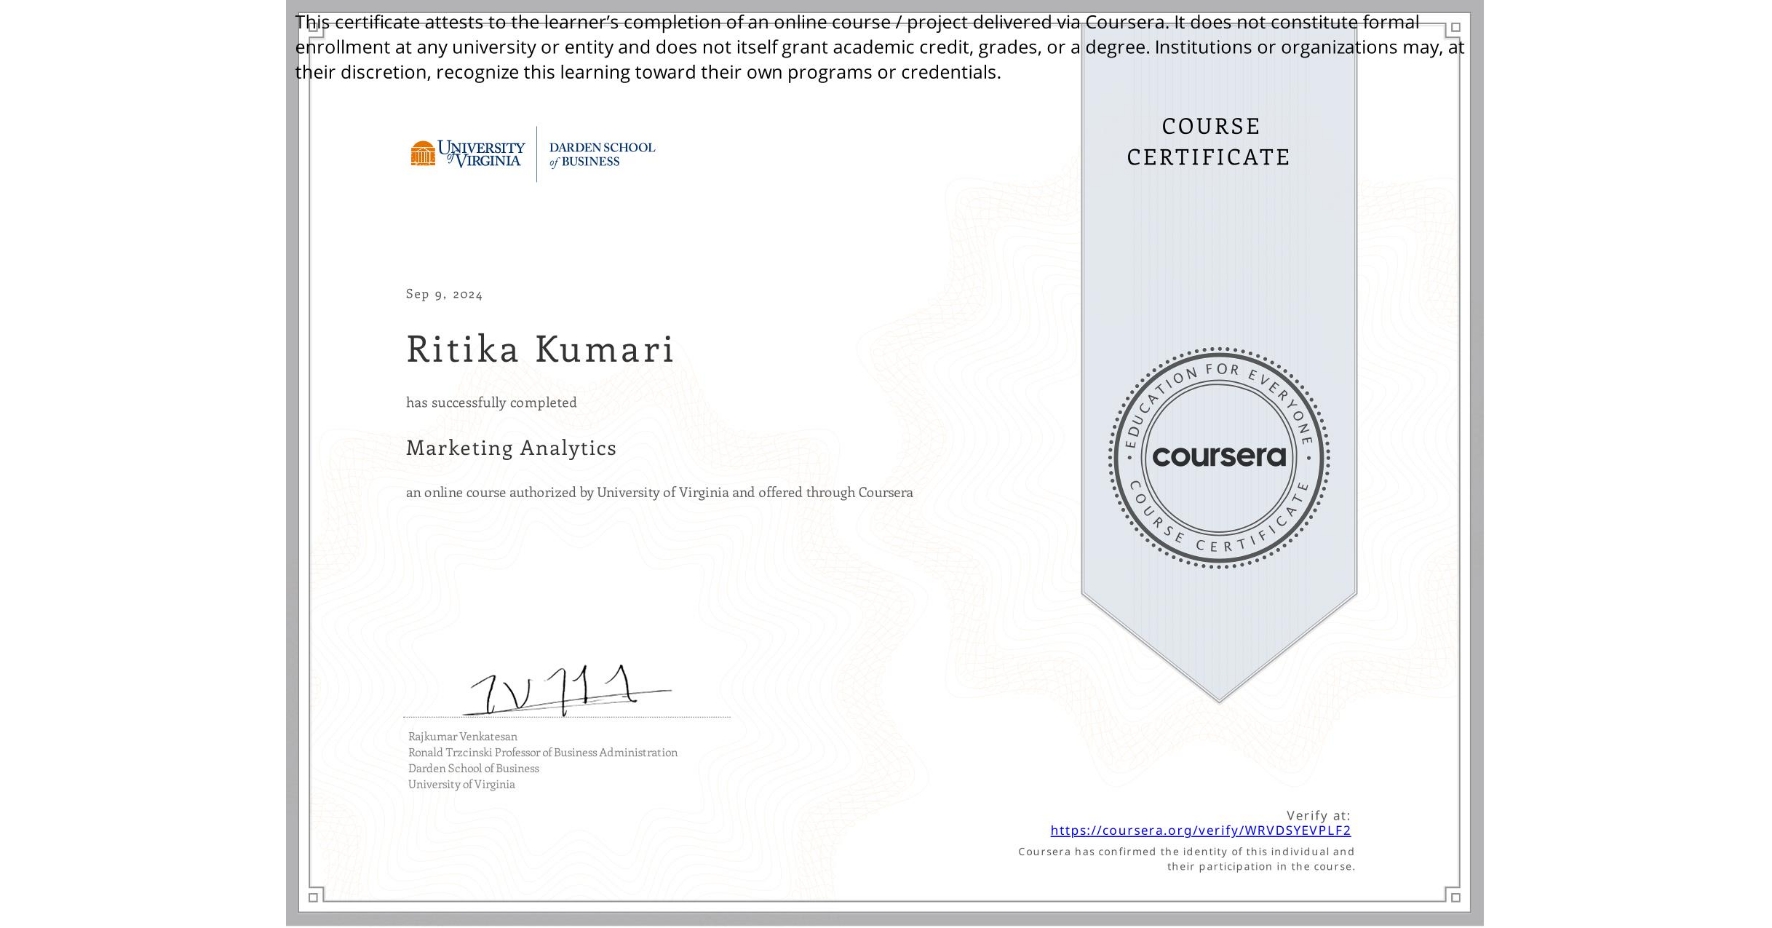
Task: Click the disclaimer paragraph at the top
Action: pos(879,47)
